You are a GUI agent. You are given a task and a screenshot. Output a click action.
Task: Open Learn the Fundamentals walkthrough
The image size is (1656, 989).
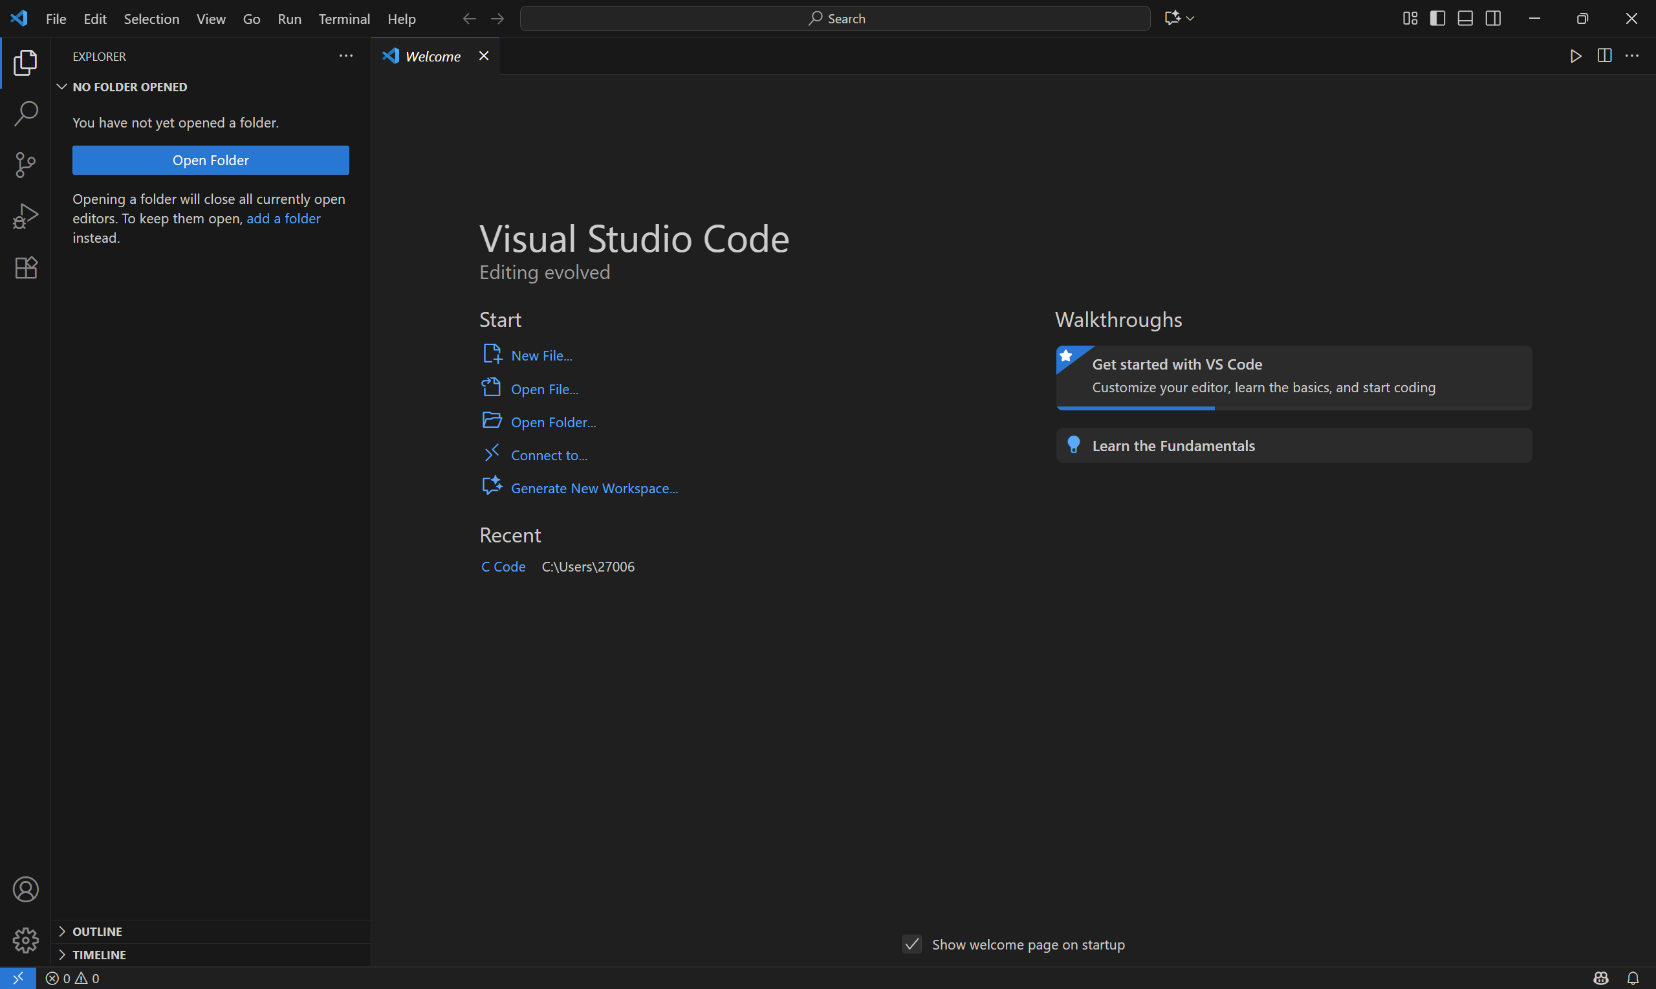coord(1294,446)
